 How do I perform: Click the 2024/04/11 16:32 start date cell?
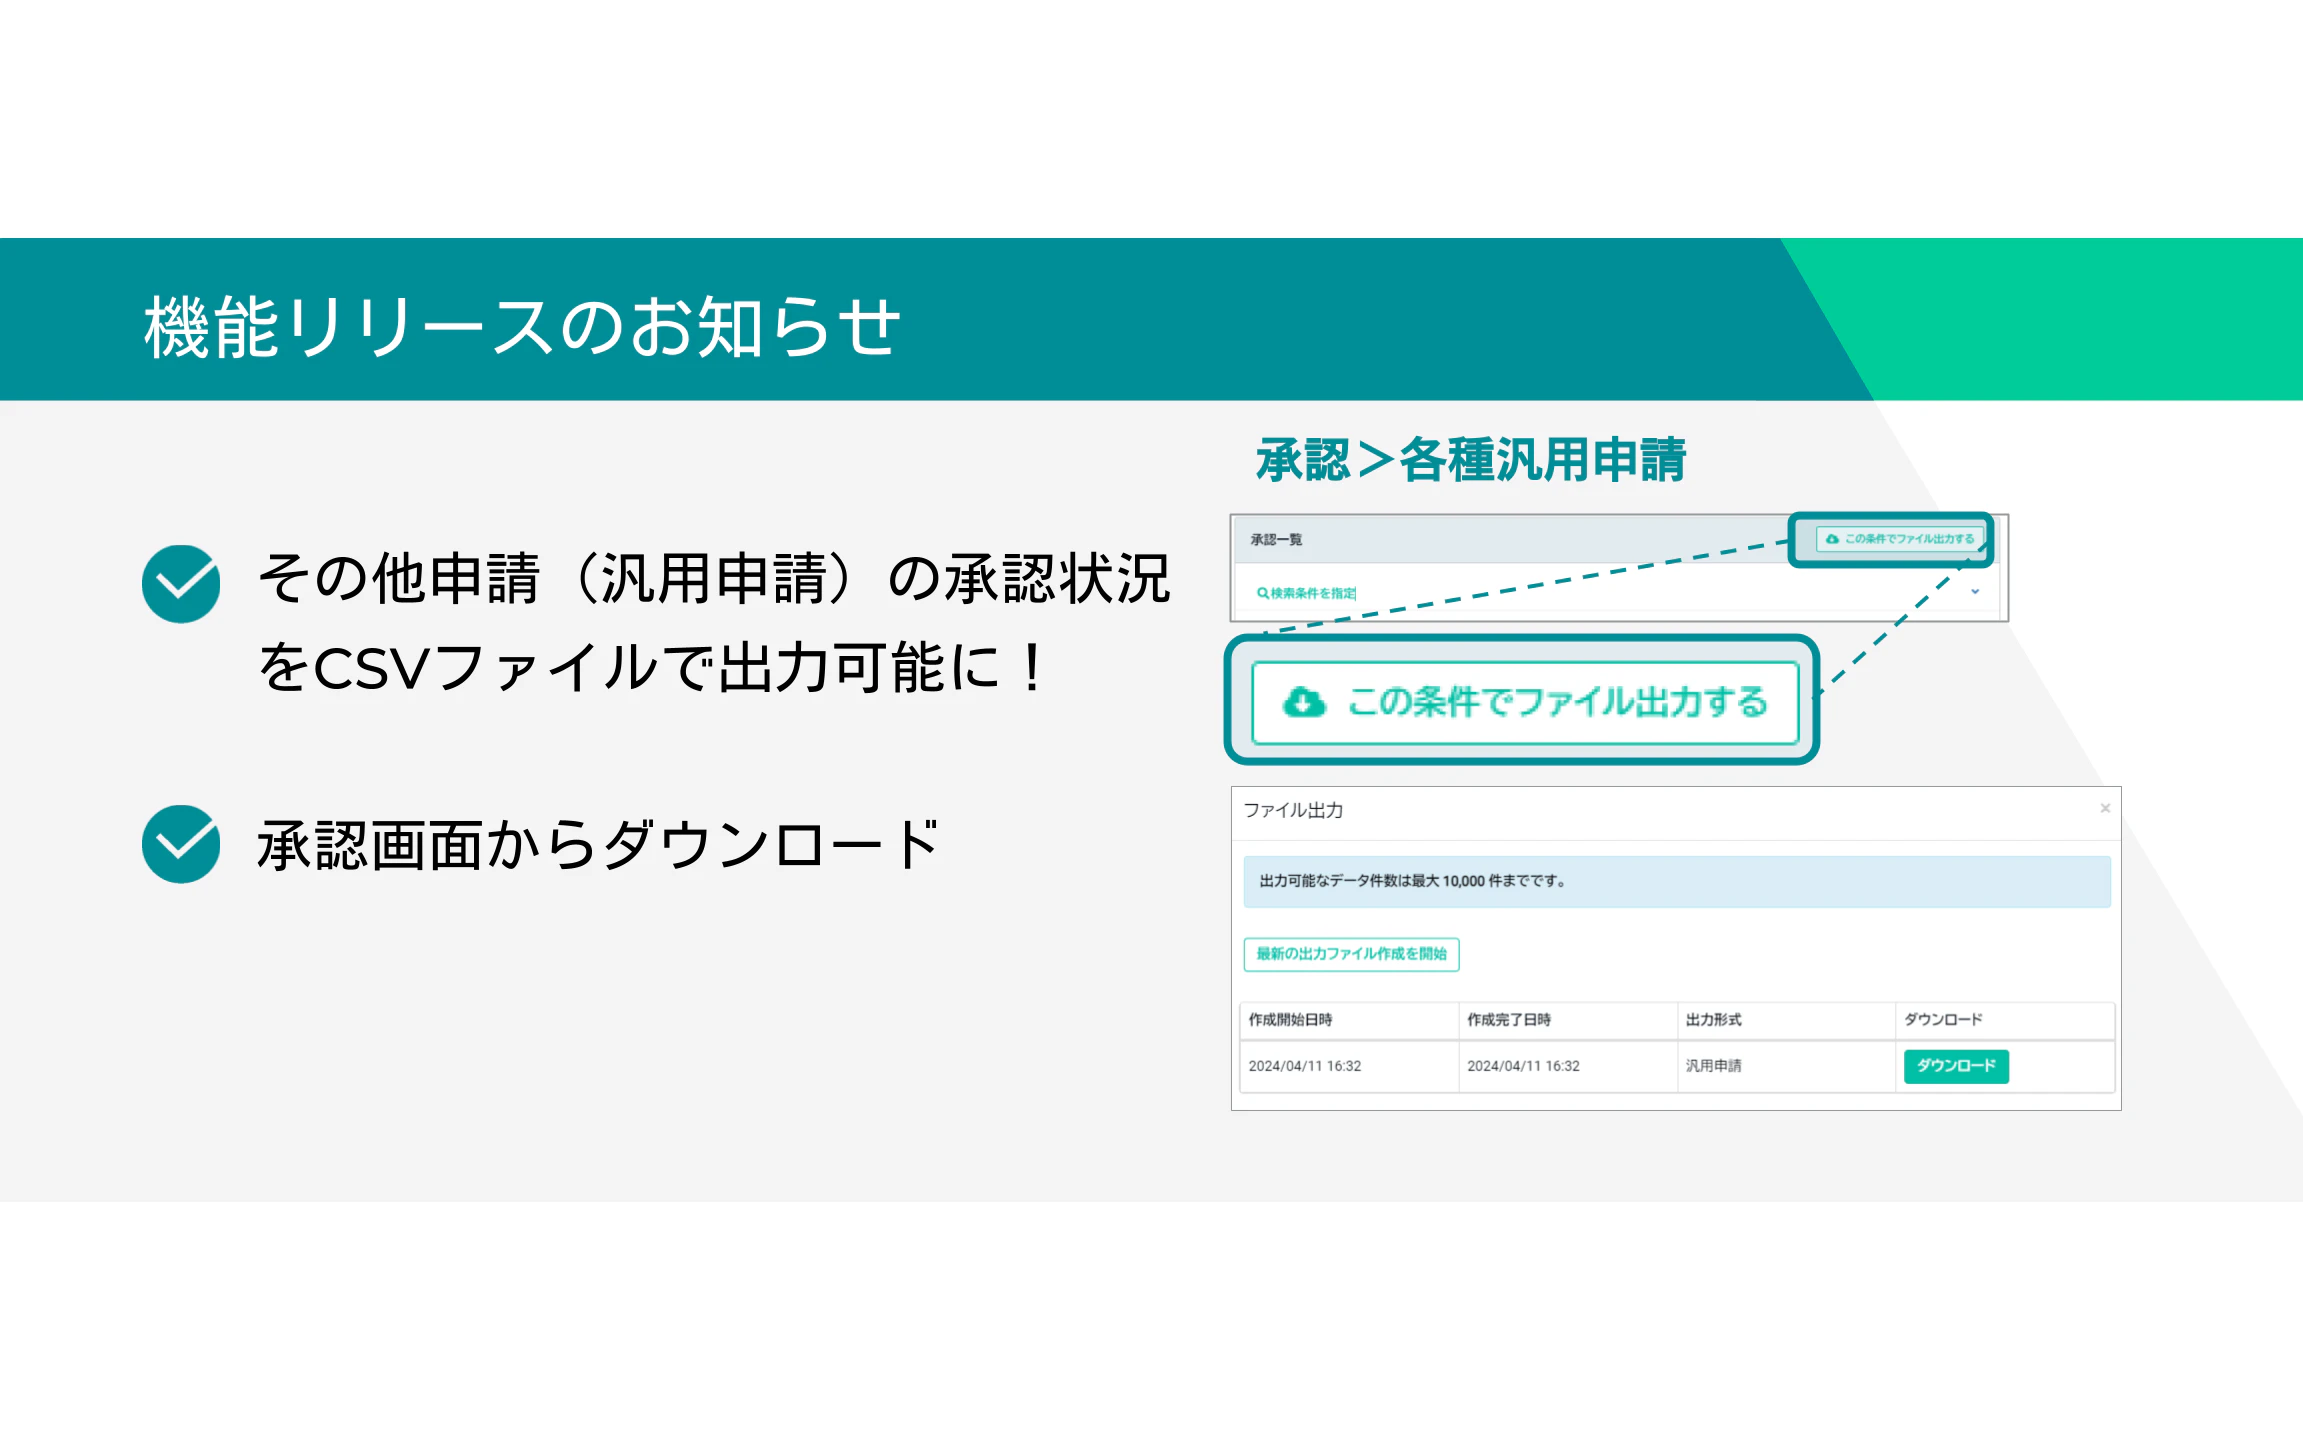1305,1066
